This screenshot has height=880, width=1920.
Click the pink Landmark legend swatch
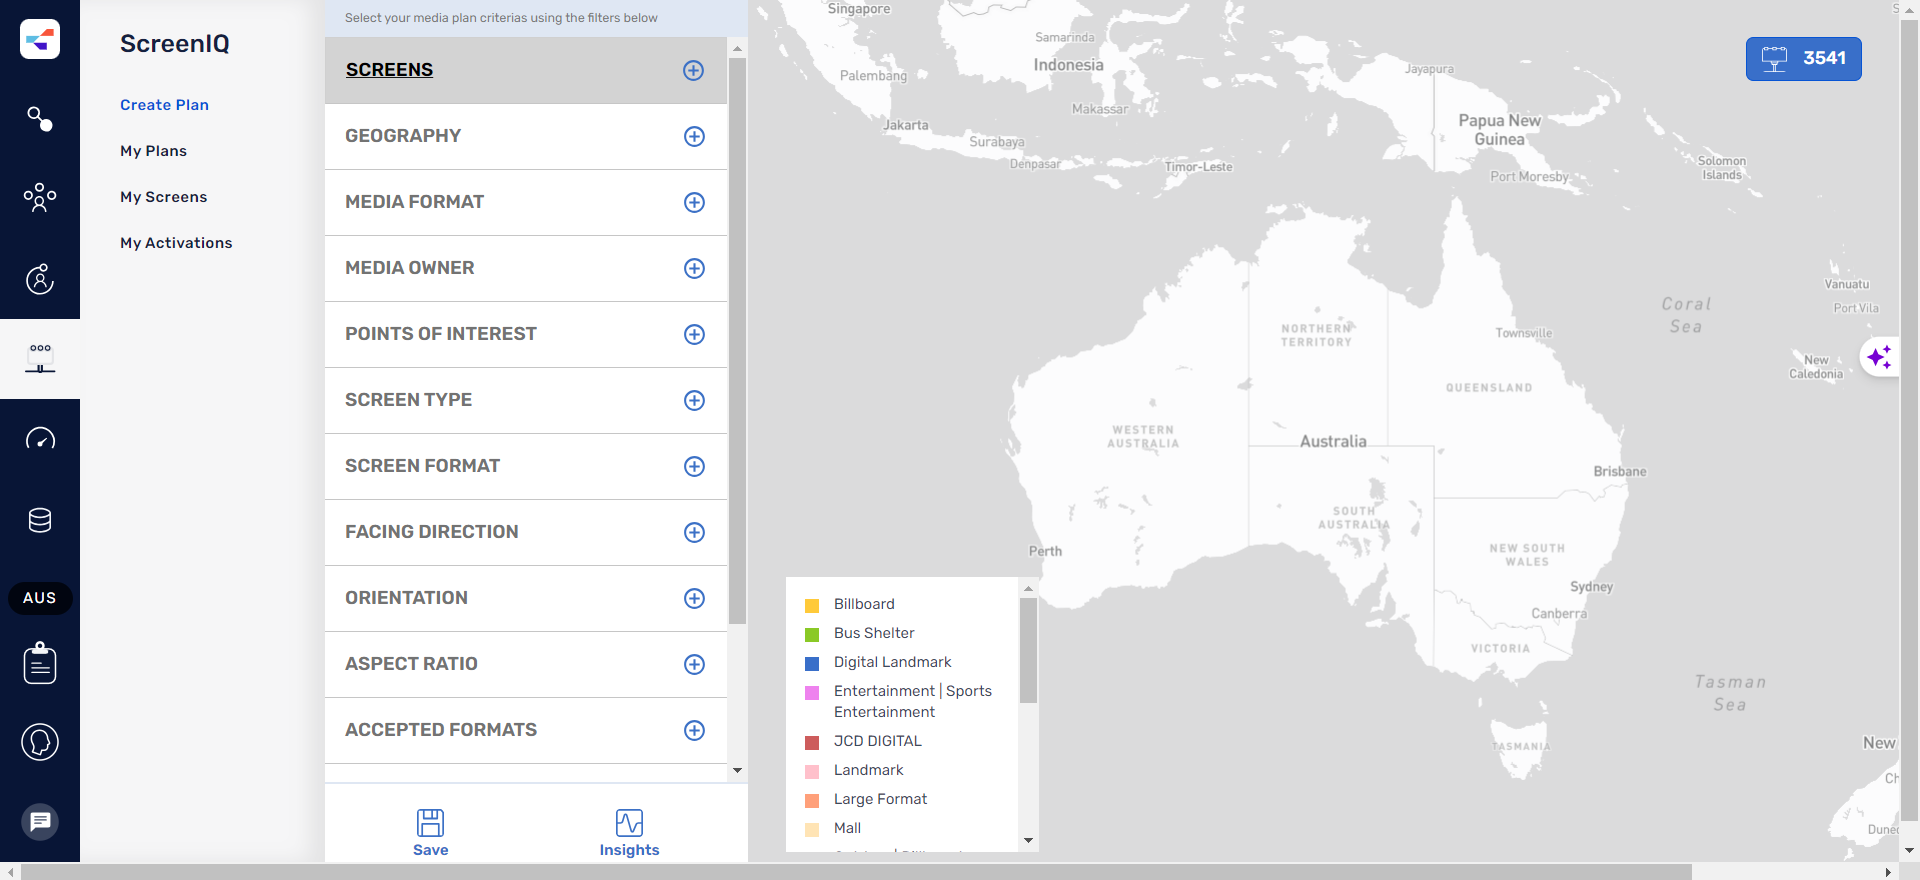point(812,771)
